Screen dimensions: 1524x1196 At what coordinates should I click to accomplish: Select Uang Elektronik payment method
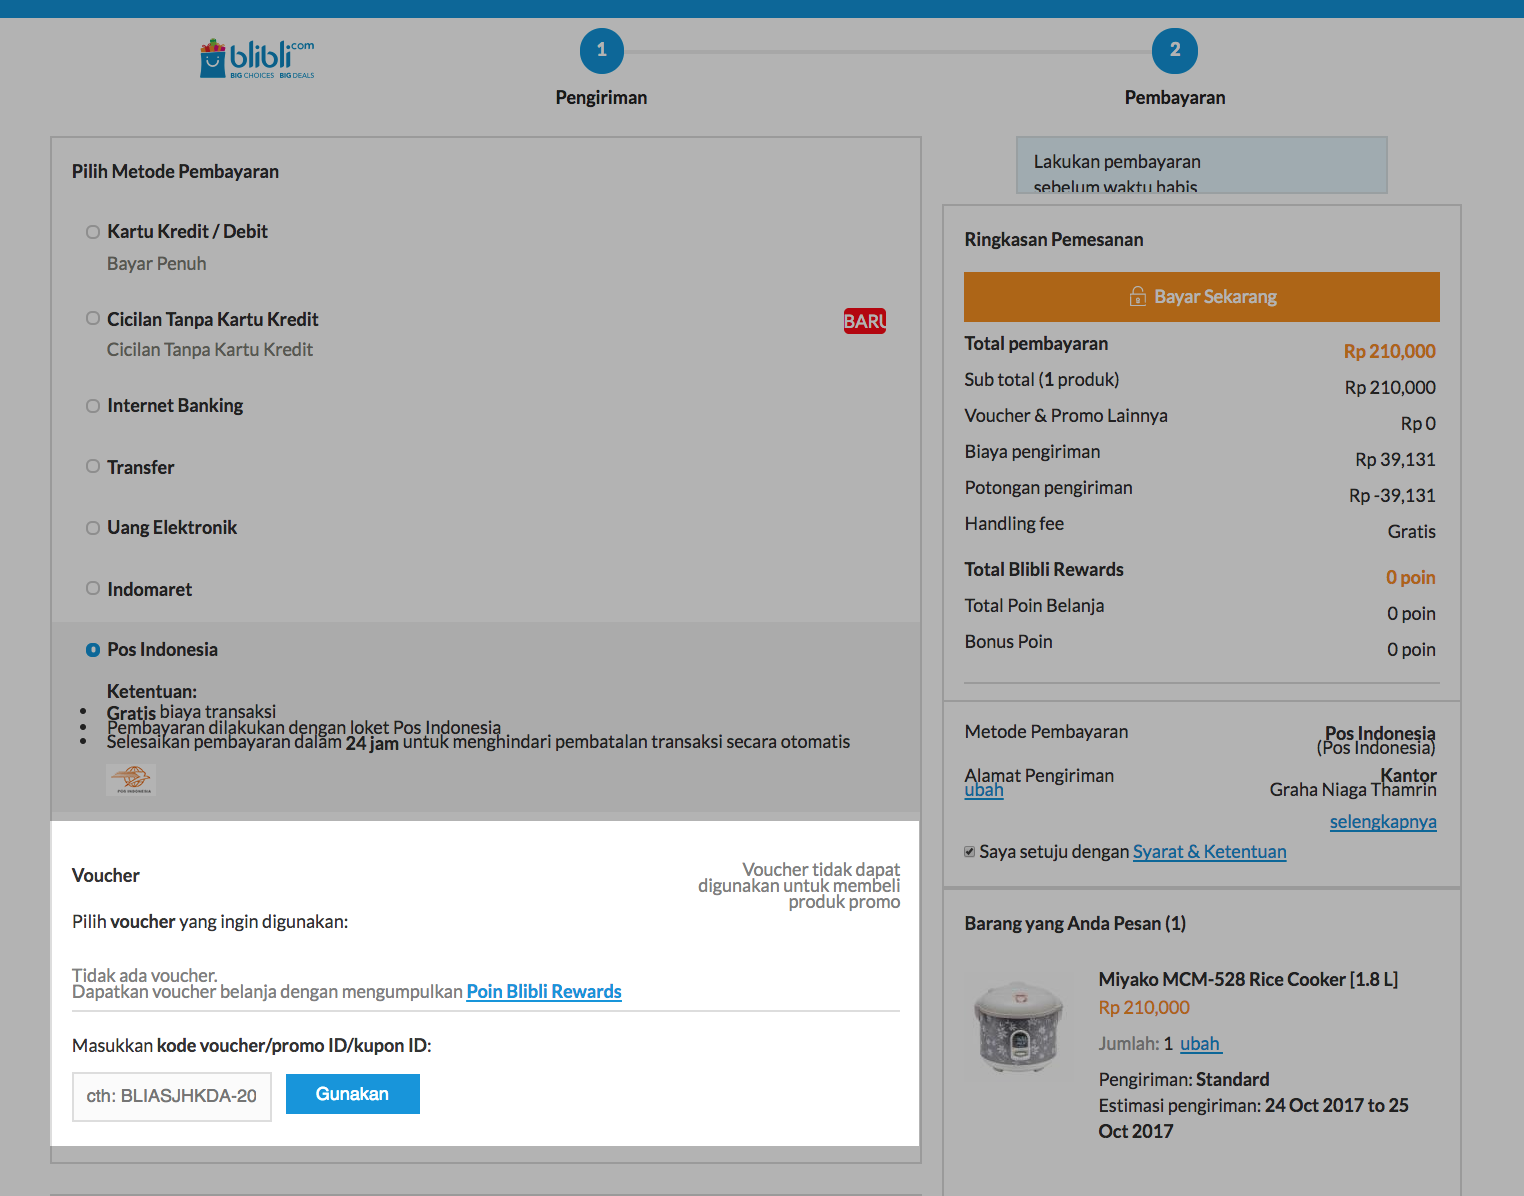pos(93,528)
